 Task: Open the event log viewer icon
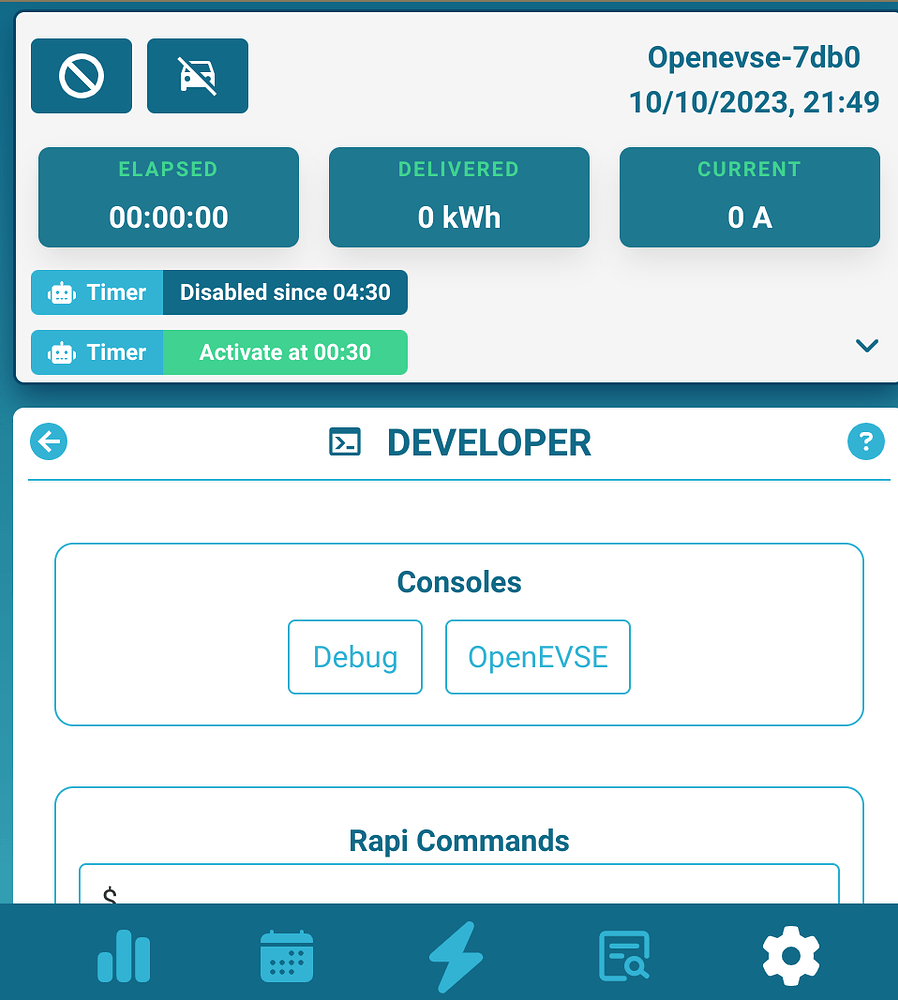click(623, 955)
